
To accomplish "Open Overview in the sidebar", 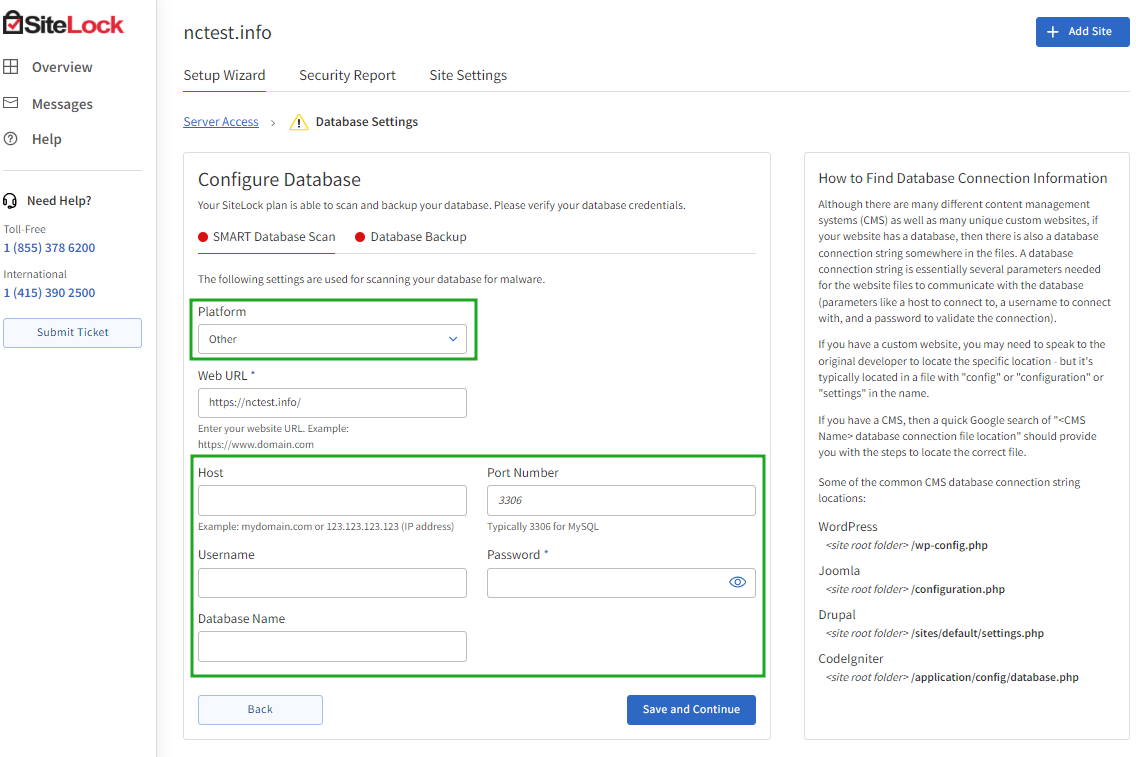I will pyautogui.click(x=48, y=67).
